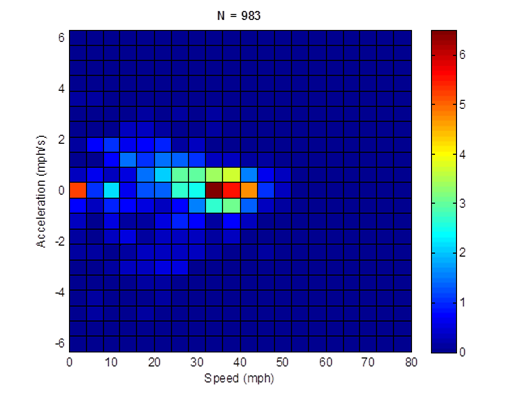Click the plot title 'N = 983'
Viewport: 528px width, 395px height.
pyautogui.click(x=239, y=16)
